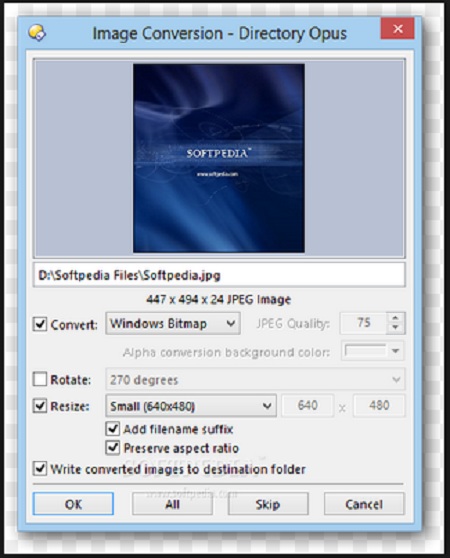This screenshot has height=558, width=450.
Task: Click the Cancel button
Action: pyautogui.click(x=364, y=504)
